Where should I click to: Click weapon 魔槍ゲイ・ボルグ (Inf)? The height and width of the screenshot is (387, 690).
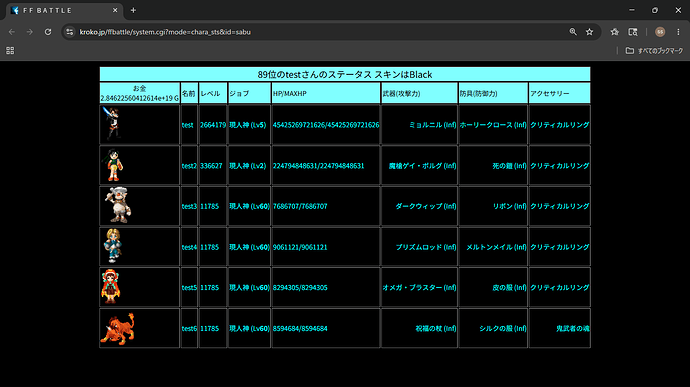point(422,166)
